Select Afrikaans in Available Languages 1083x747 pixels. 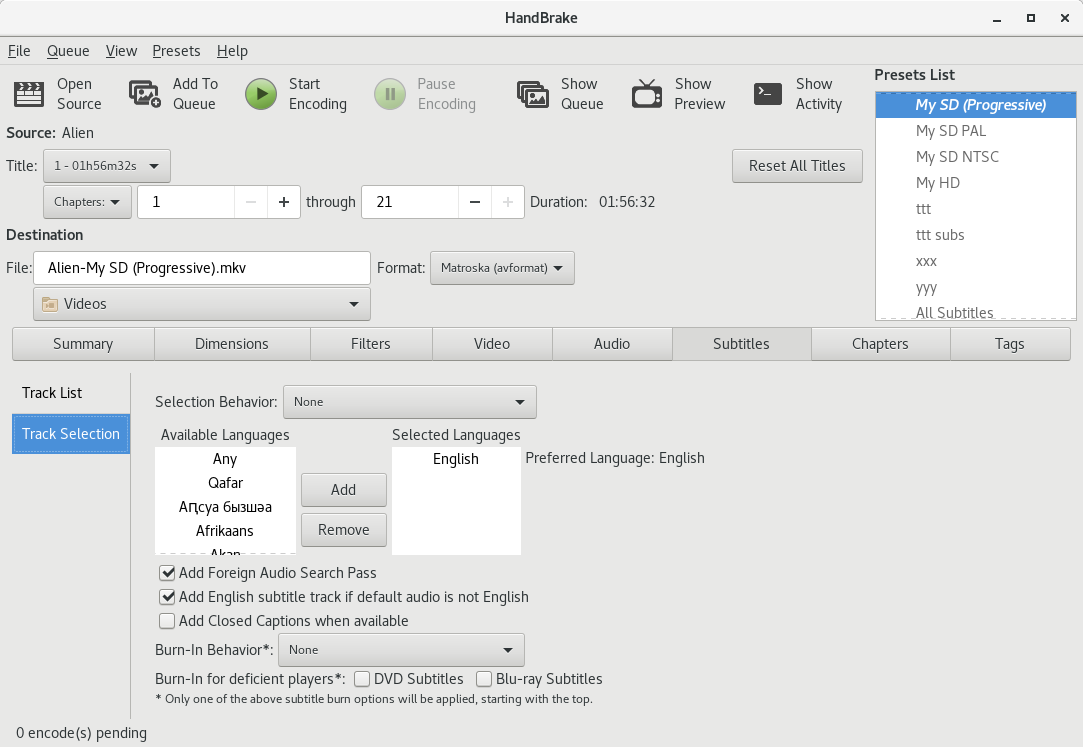coord(225,531)
